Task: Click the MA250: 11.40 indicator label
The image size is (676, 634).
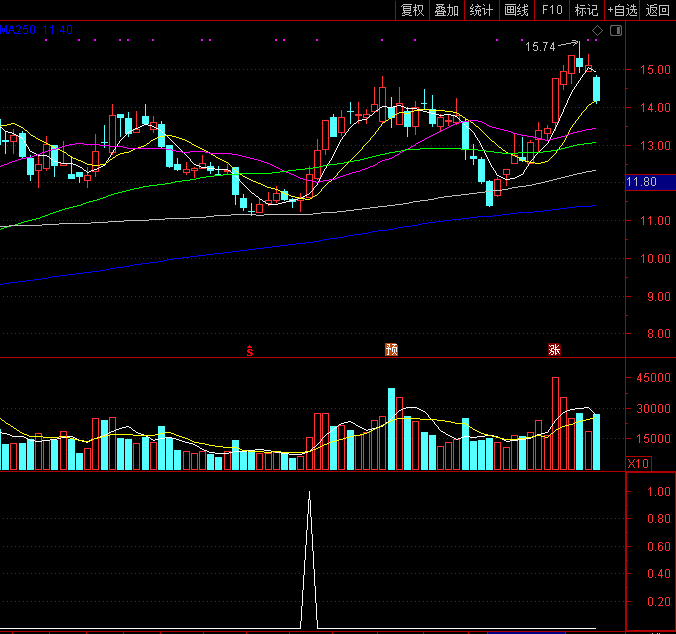Action: click(36, 30)
